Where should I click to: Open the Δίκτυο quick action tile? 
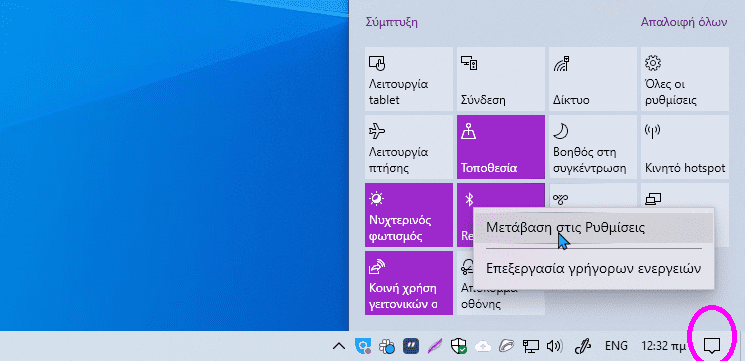tap(593, 79)
